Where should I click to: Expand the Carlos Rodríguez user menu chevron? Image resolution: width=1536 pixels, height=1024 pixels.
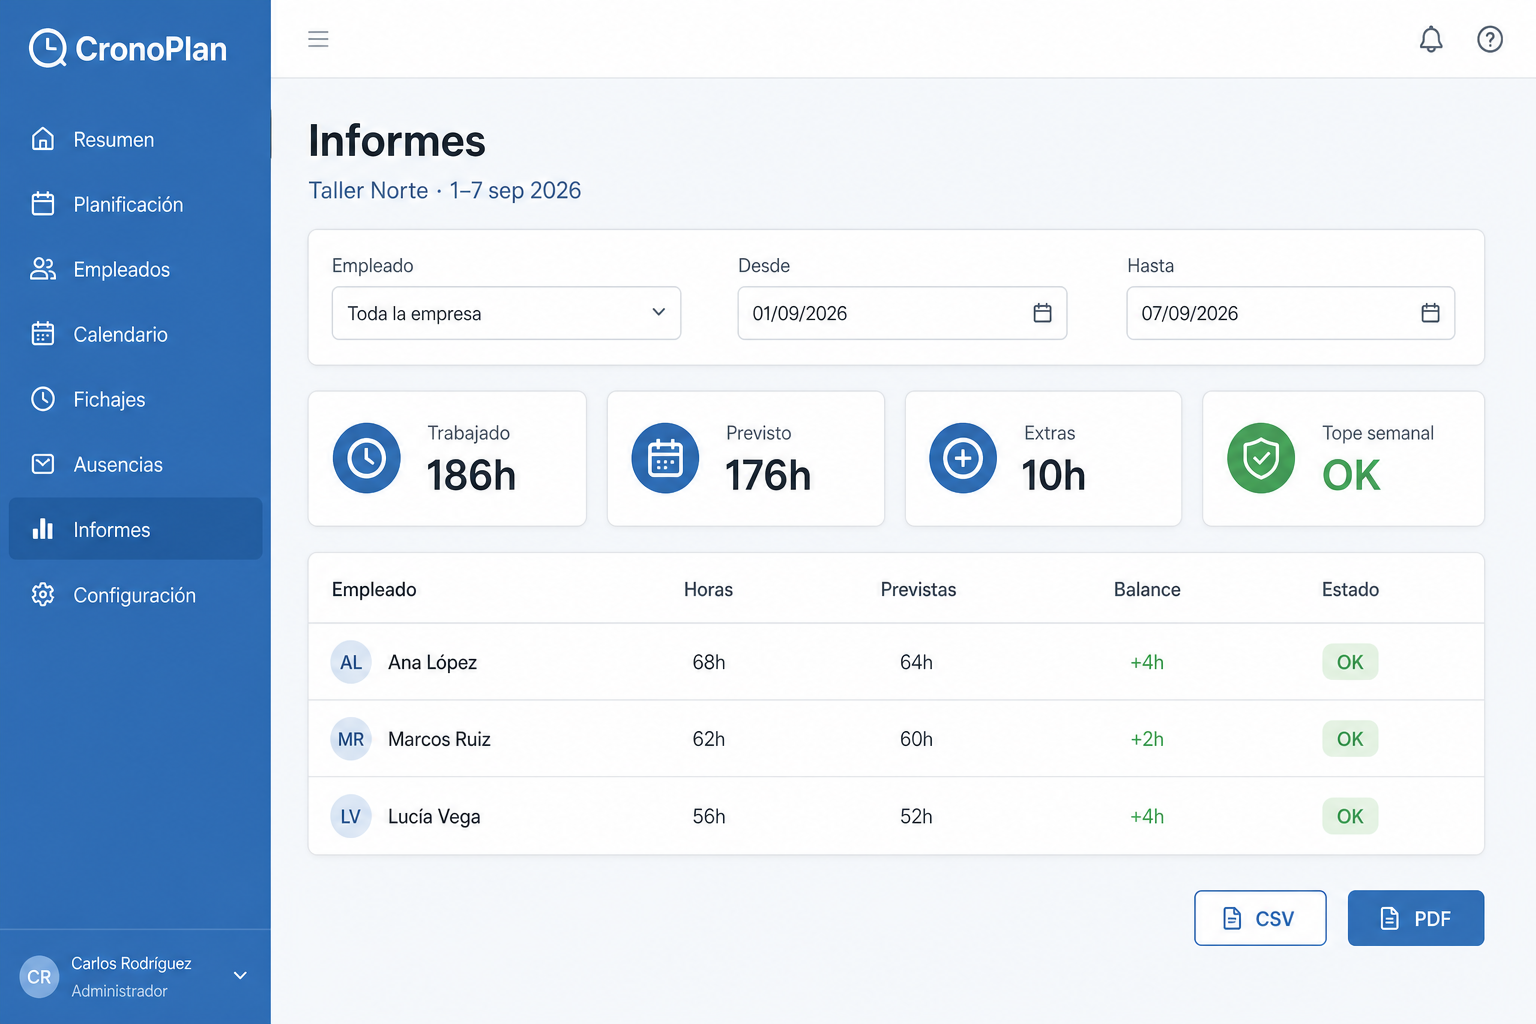(240, 976)
